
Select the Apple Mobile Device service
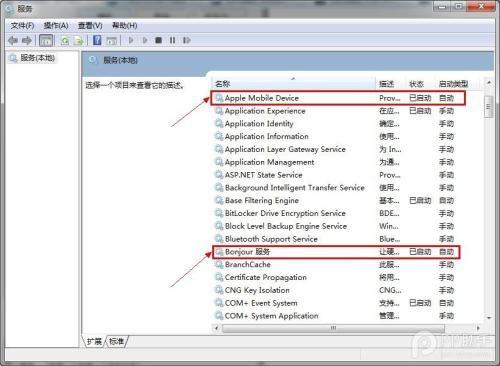[337, 98]
